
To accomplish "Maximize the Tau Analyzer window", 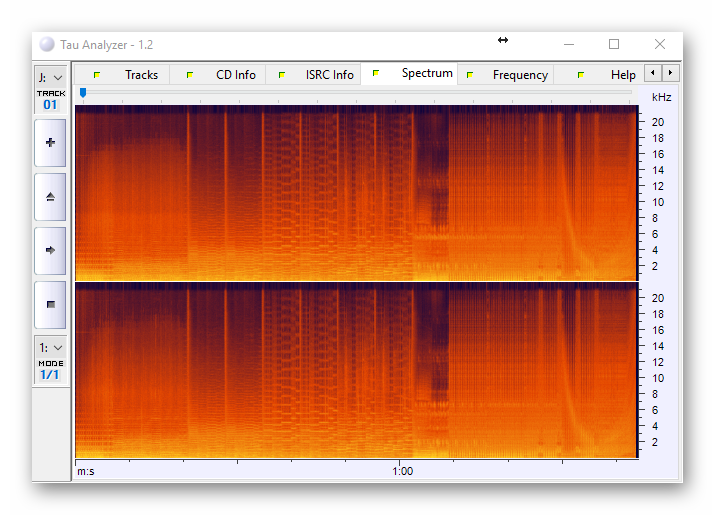I will click(614, 44).
